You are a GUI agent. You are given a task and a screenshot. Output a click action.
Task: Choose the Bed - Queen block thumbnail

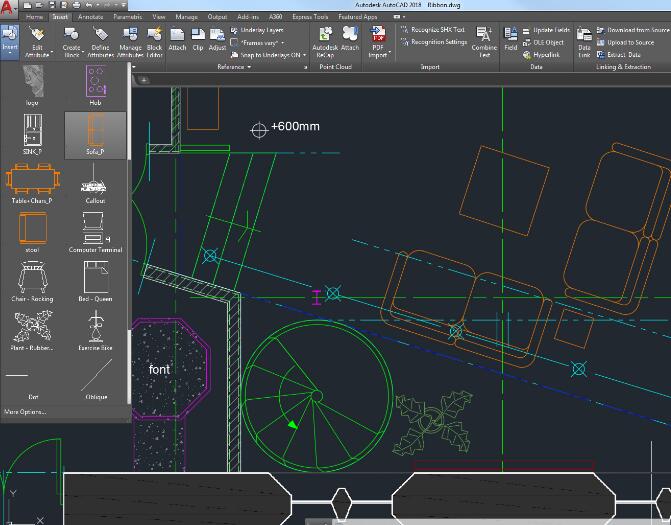click(95, 279)
